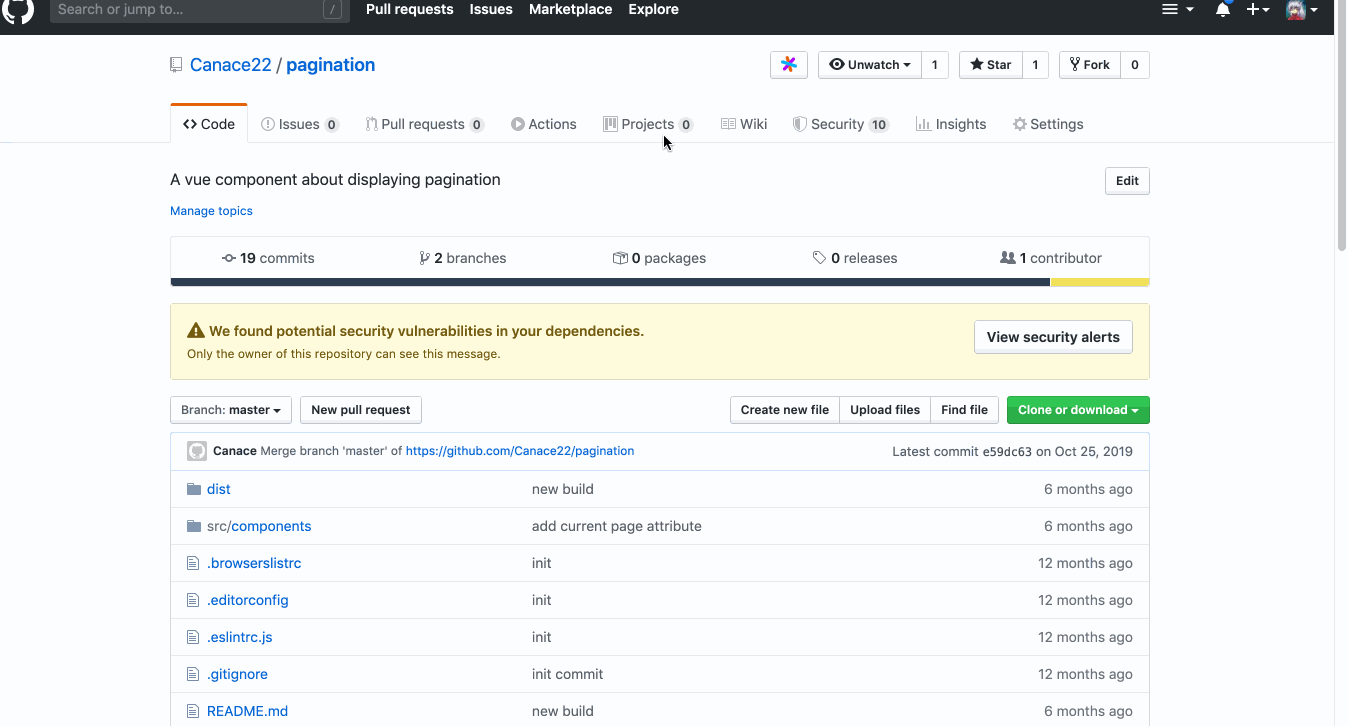Viewport: 1348px width, 726px height.
Task: Click the repository language color bar
Action: click(x=660, y=282)
